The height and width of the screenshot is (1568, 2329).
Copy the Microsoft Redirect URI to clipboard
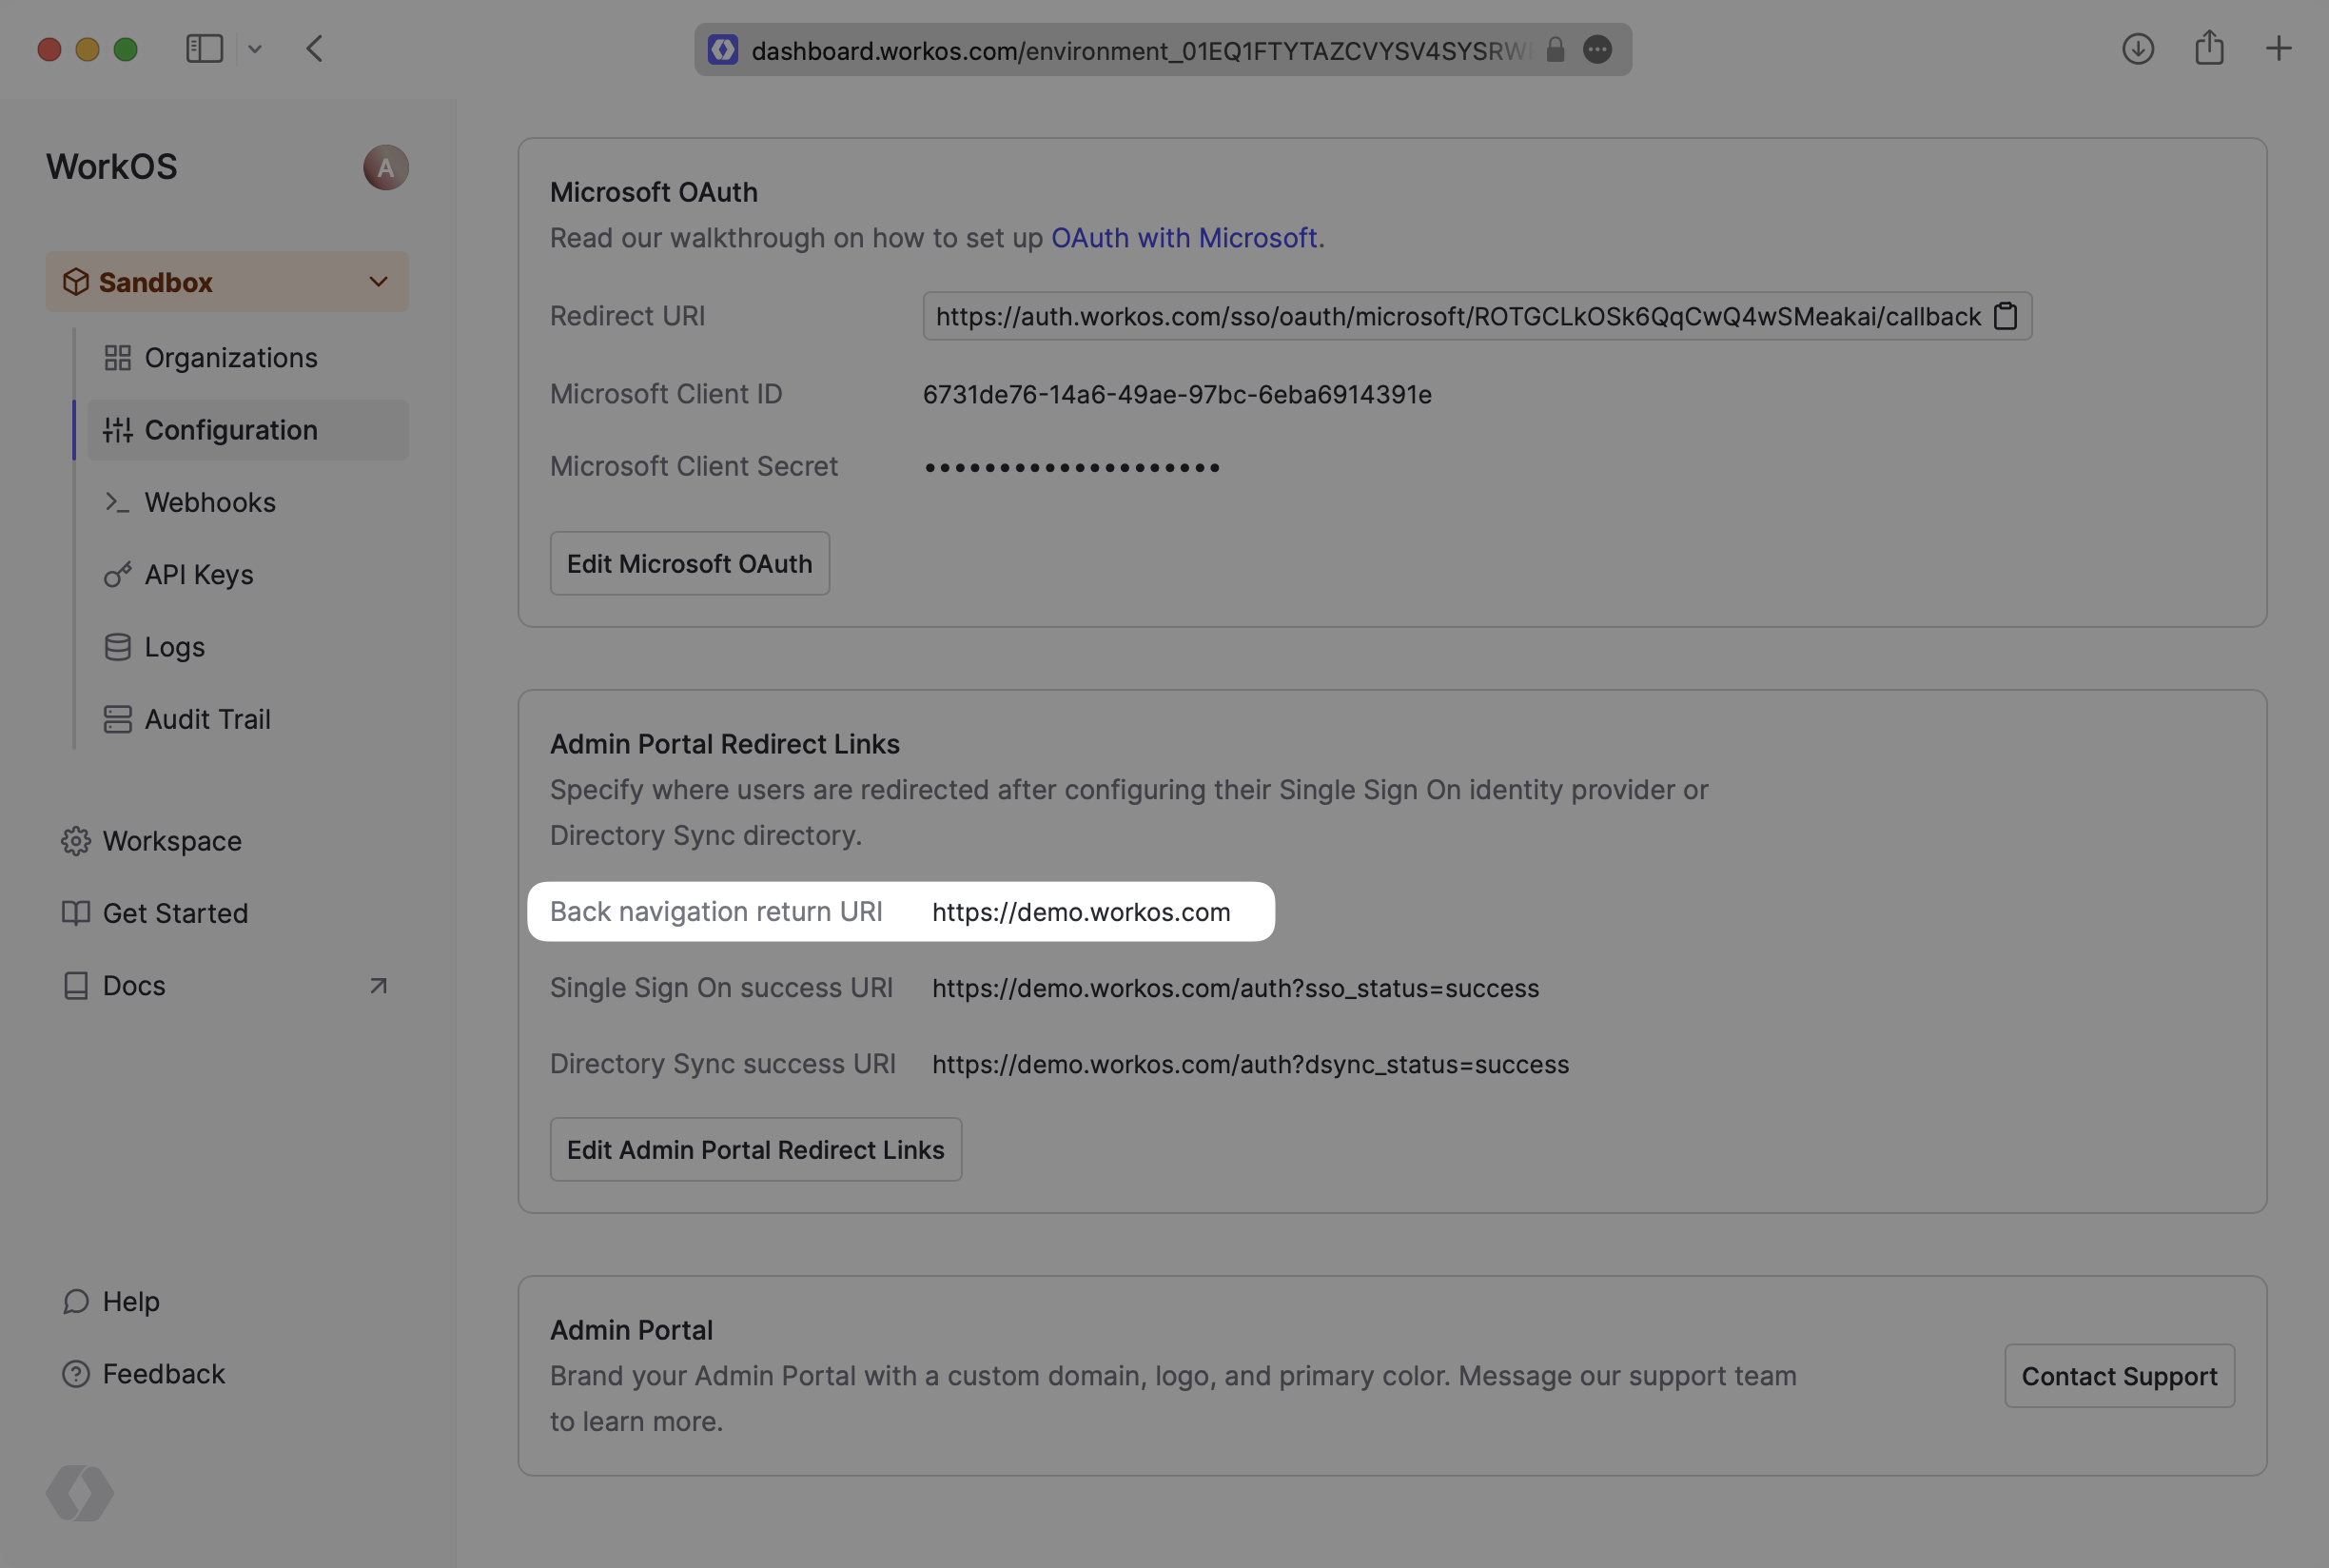[2005, 316]
